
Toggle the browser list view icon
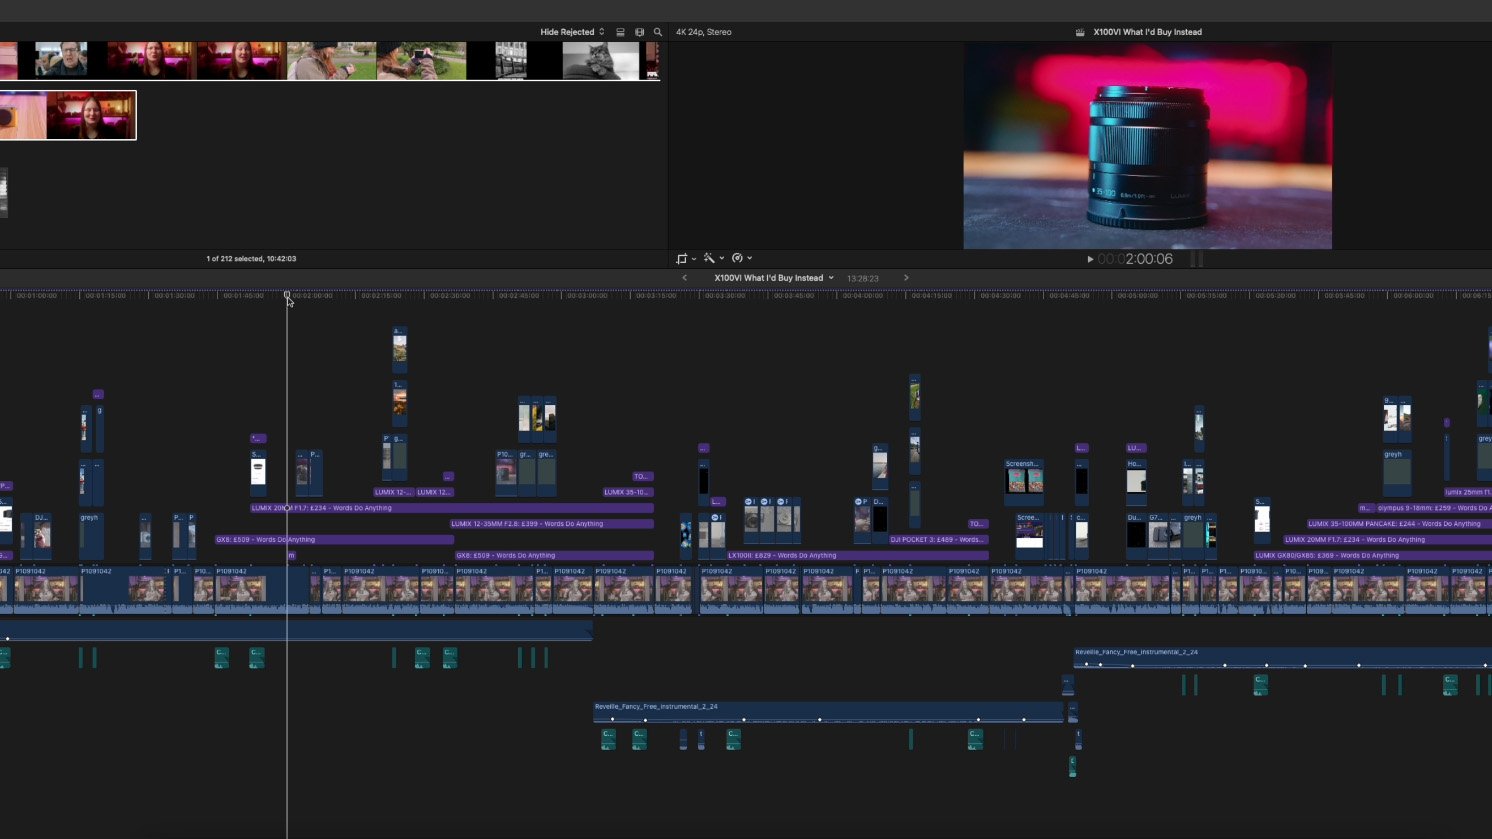click(620, 32)
